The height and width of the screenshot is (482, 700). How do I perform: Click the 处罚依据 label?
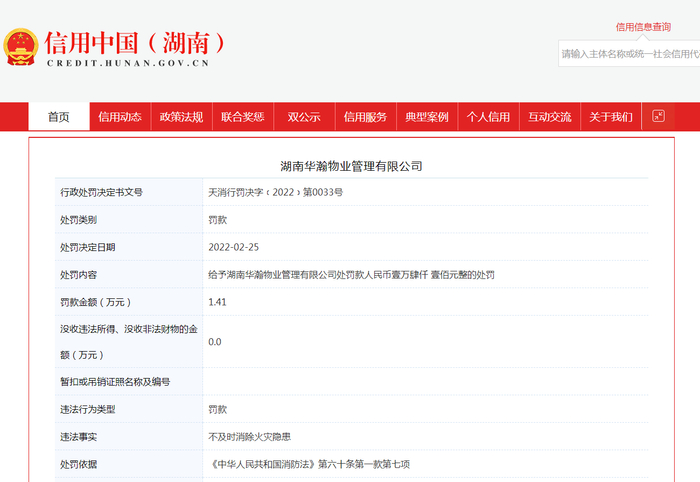(x=79, y=465)
